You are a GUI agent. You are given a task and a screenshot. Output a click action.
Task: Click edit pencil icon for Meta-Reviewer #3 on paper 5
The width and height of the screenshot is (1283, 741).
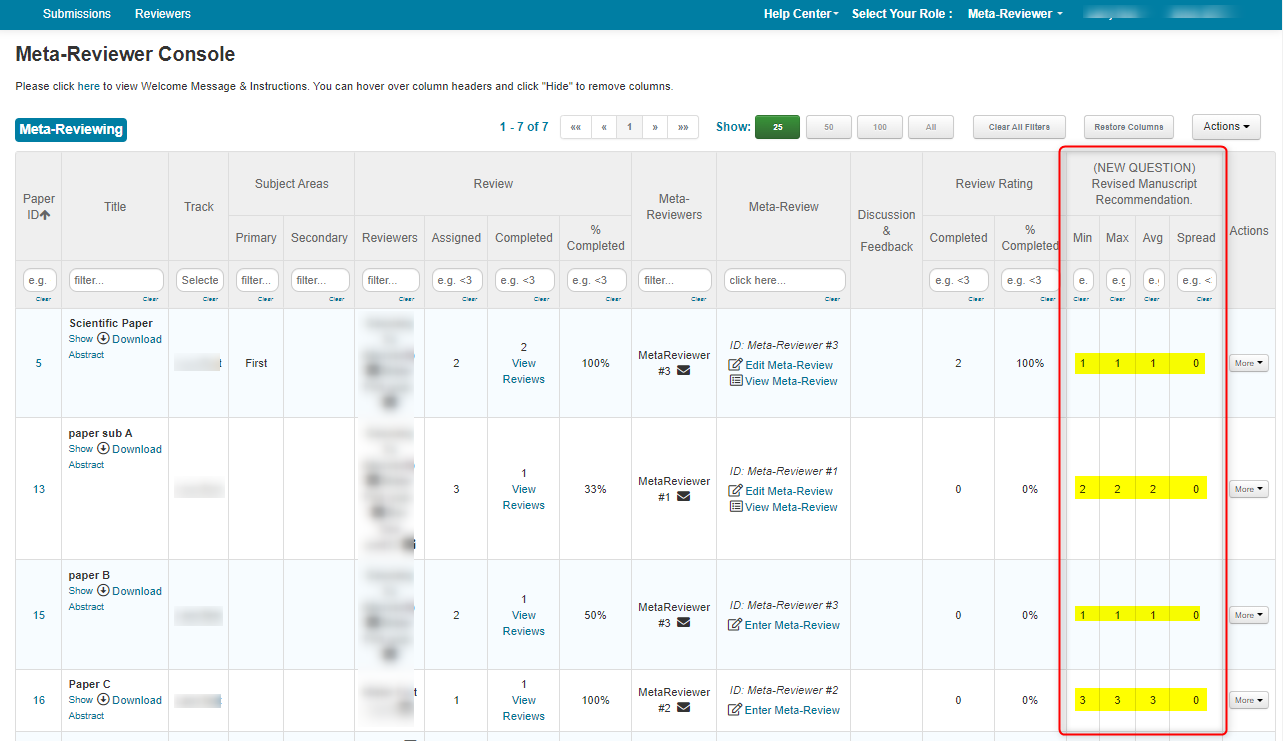[736, 365]
